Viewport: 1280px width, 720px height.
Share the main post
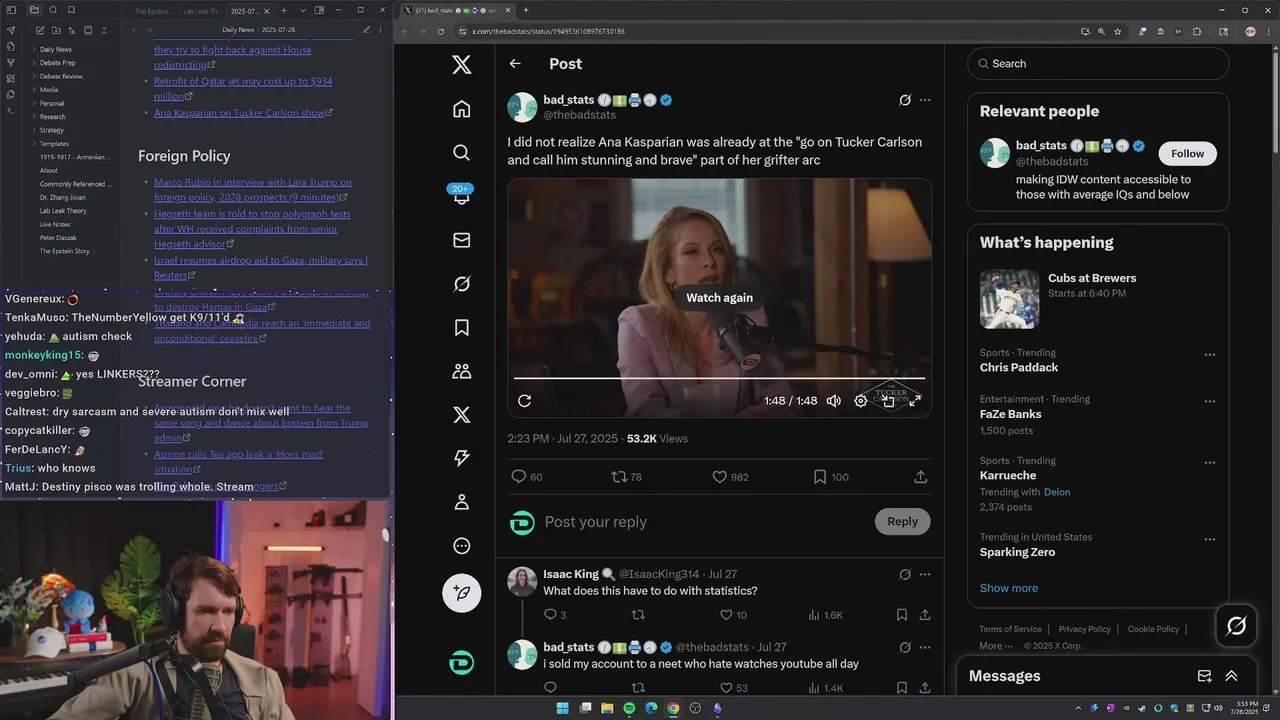[x=920, y=477]
